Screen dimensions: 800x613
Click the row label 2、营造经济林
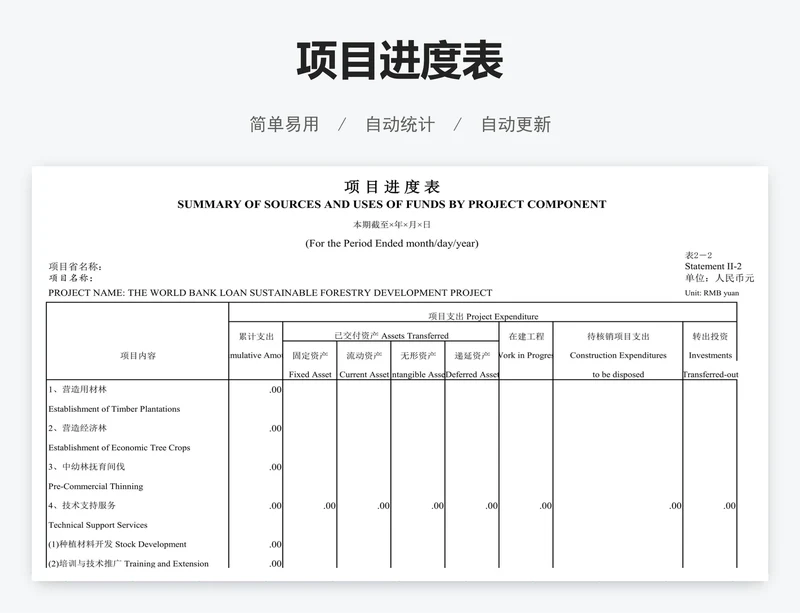click(78, 428)
